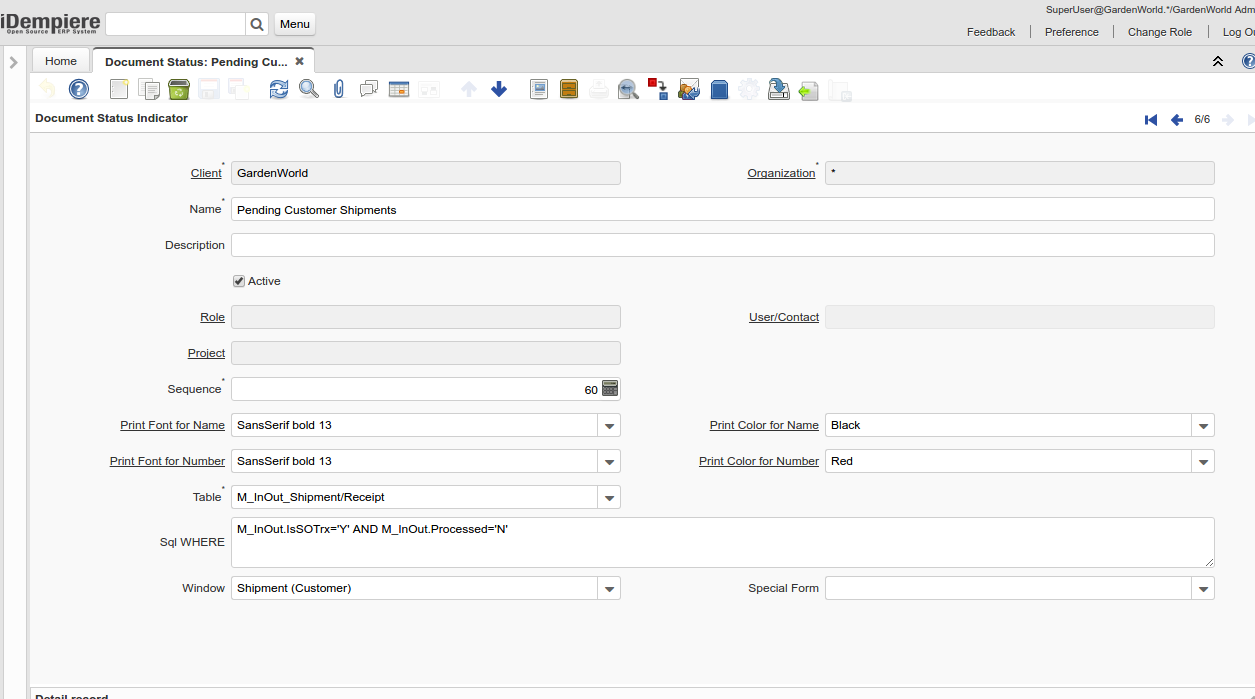
Task: Toggle grid view from the toolbar
Action: (x=399, y=89)
